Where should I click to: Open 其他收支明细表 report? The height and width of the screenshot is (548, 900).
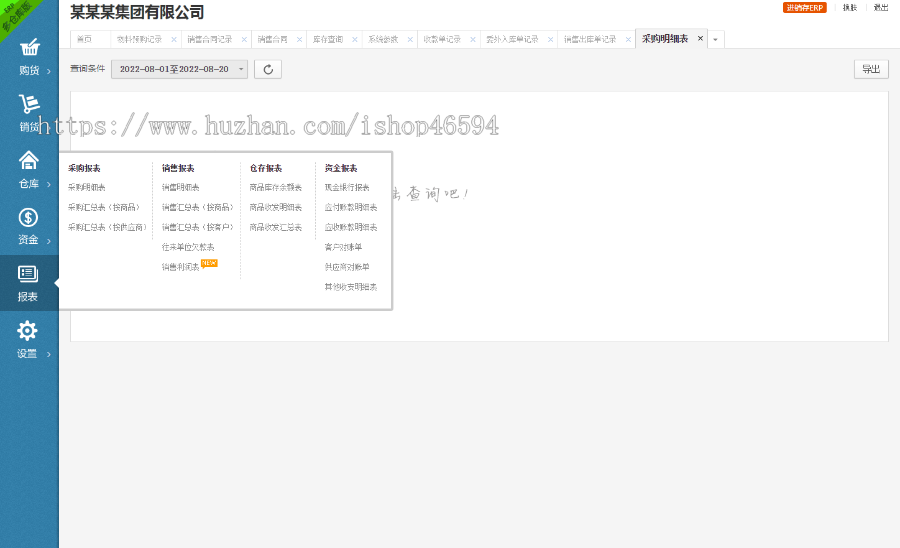[x=351, y=287]
